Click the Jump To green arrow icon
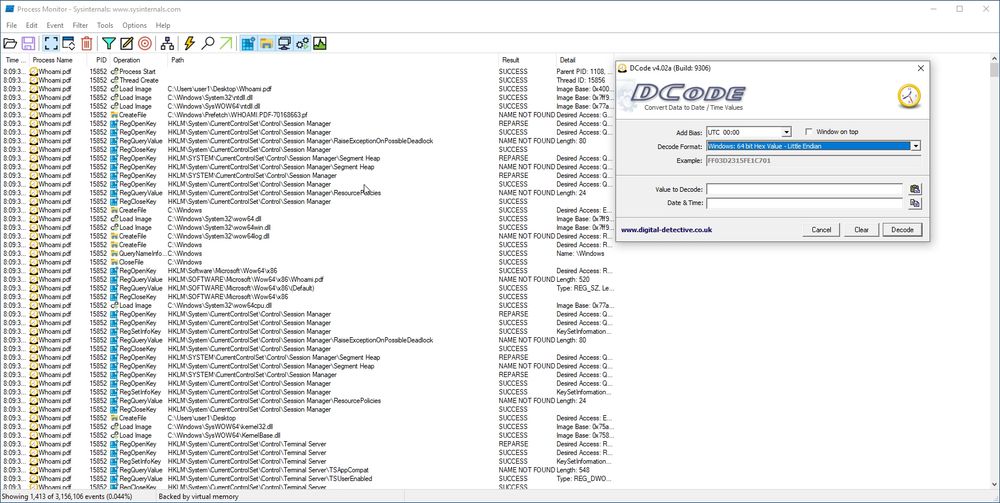1000x503 pixels. (226, 43)
